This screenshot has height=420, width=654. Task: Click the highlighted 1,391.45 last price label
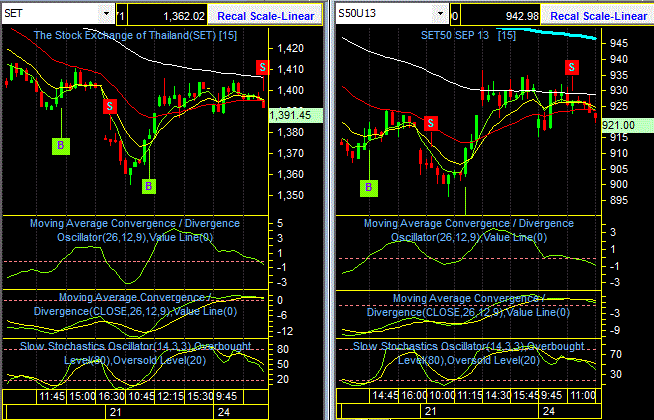click(296, 116)
